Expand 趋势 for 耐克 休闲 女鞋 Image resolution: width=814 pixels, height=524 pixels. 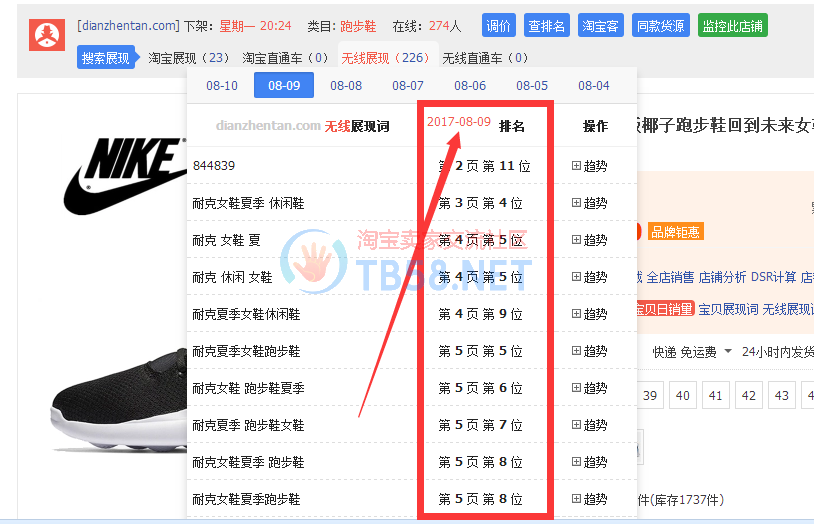coord(590,277)
